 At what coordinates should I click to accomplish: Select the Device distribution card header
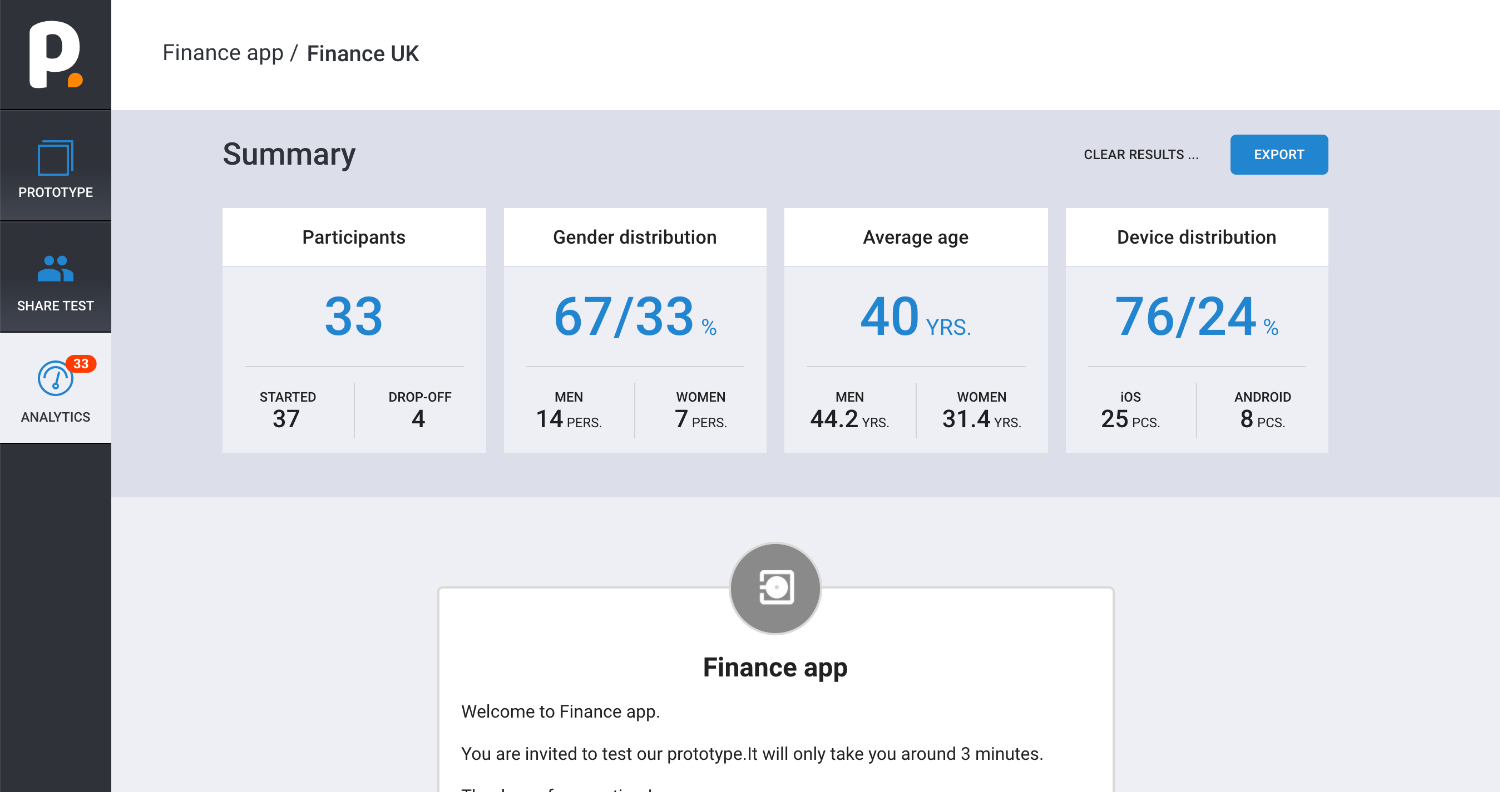[1197, 237]
